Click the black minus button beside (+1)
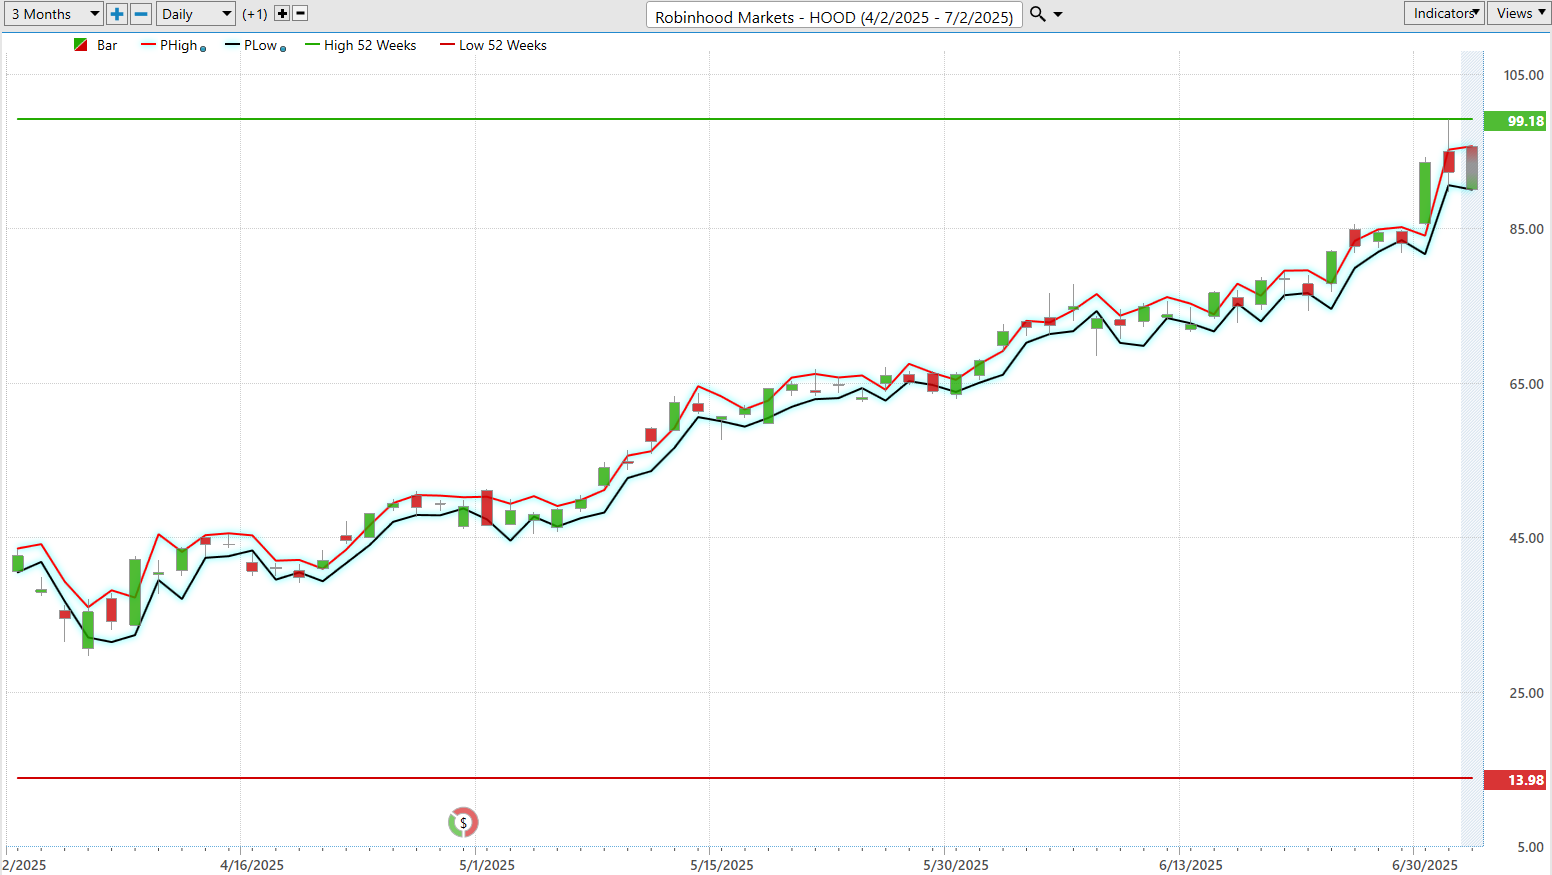This screenshot has height=875, width=1552. 300,14
